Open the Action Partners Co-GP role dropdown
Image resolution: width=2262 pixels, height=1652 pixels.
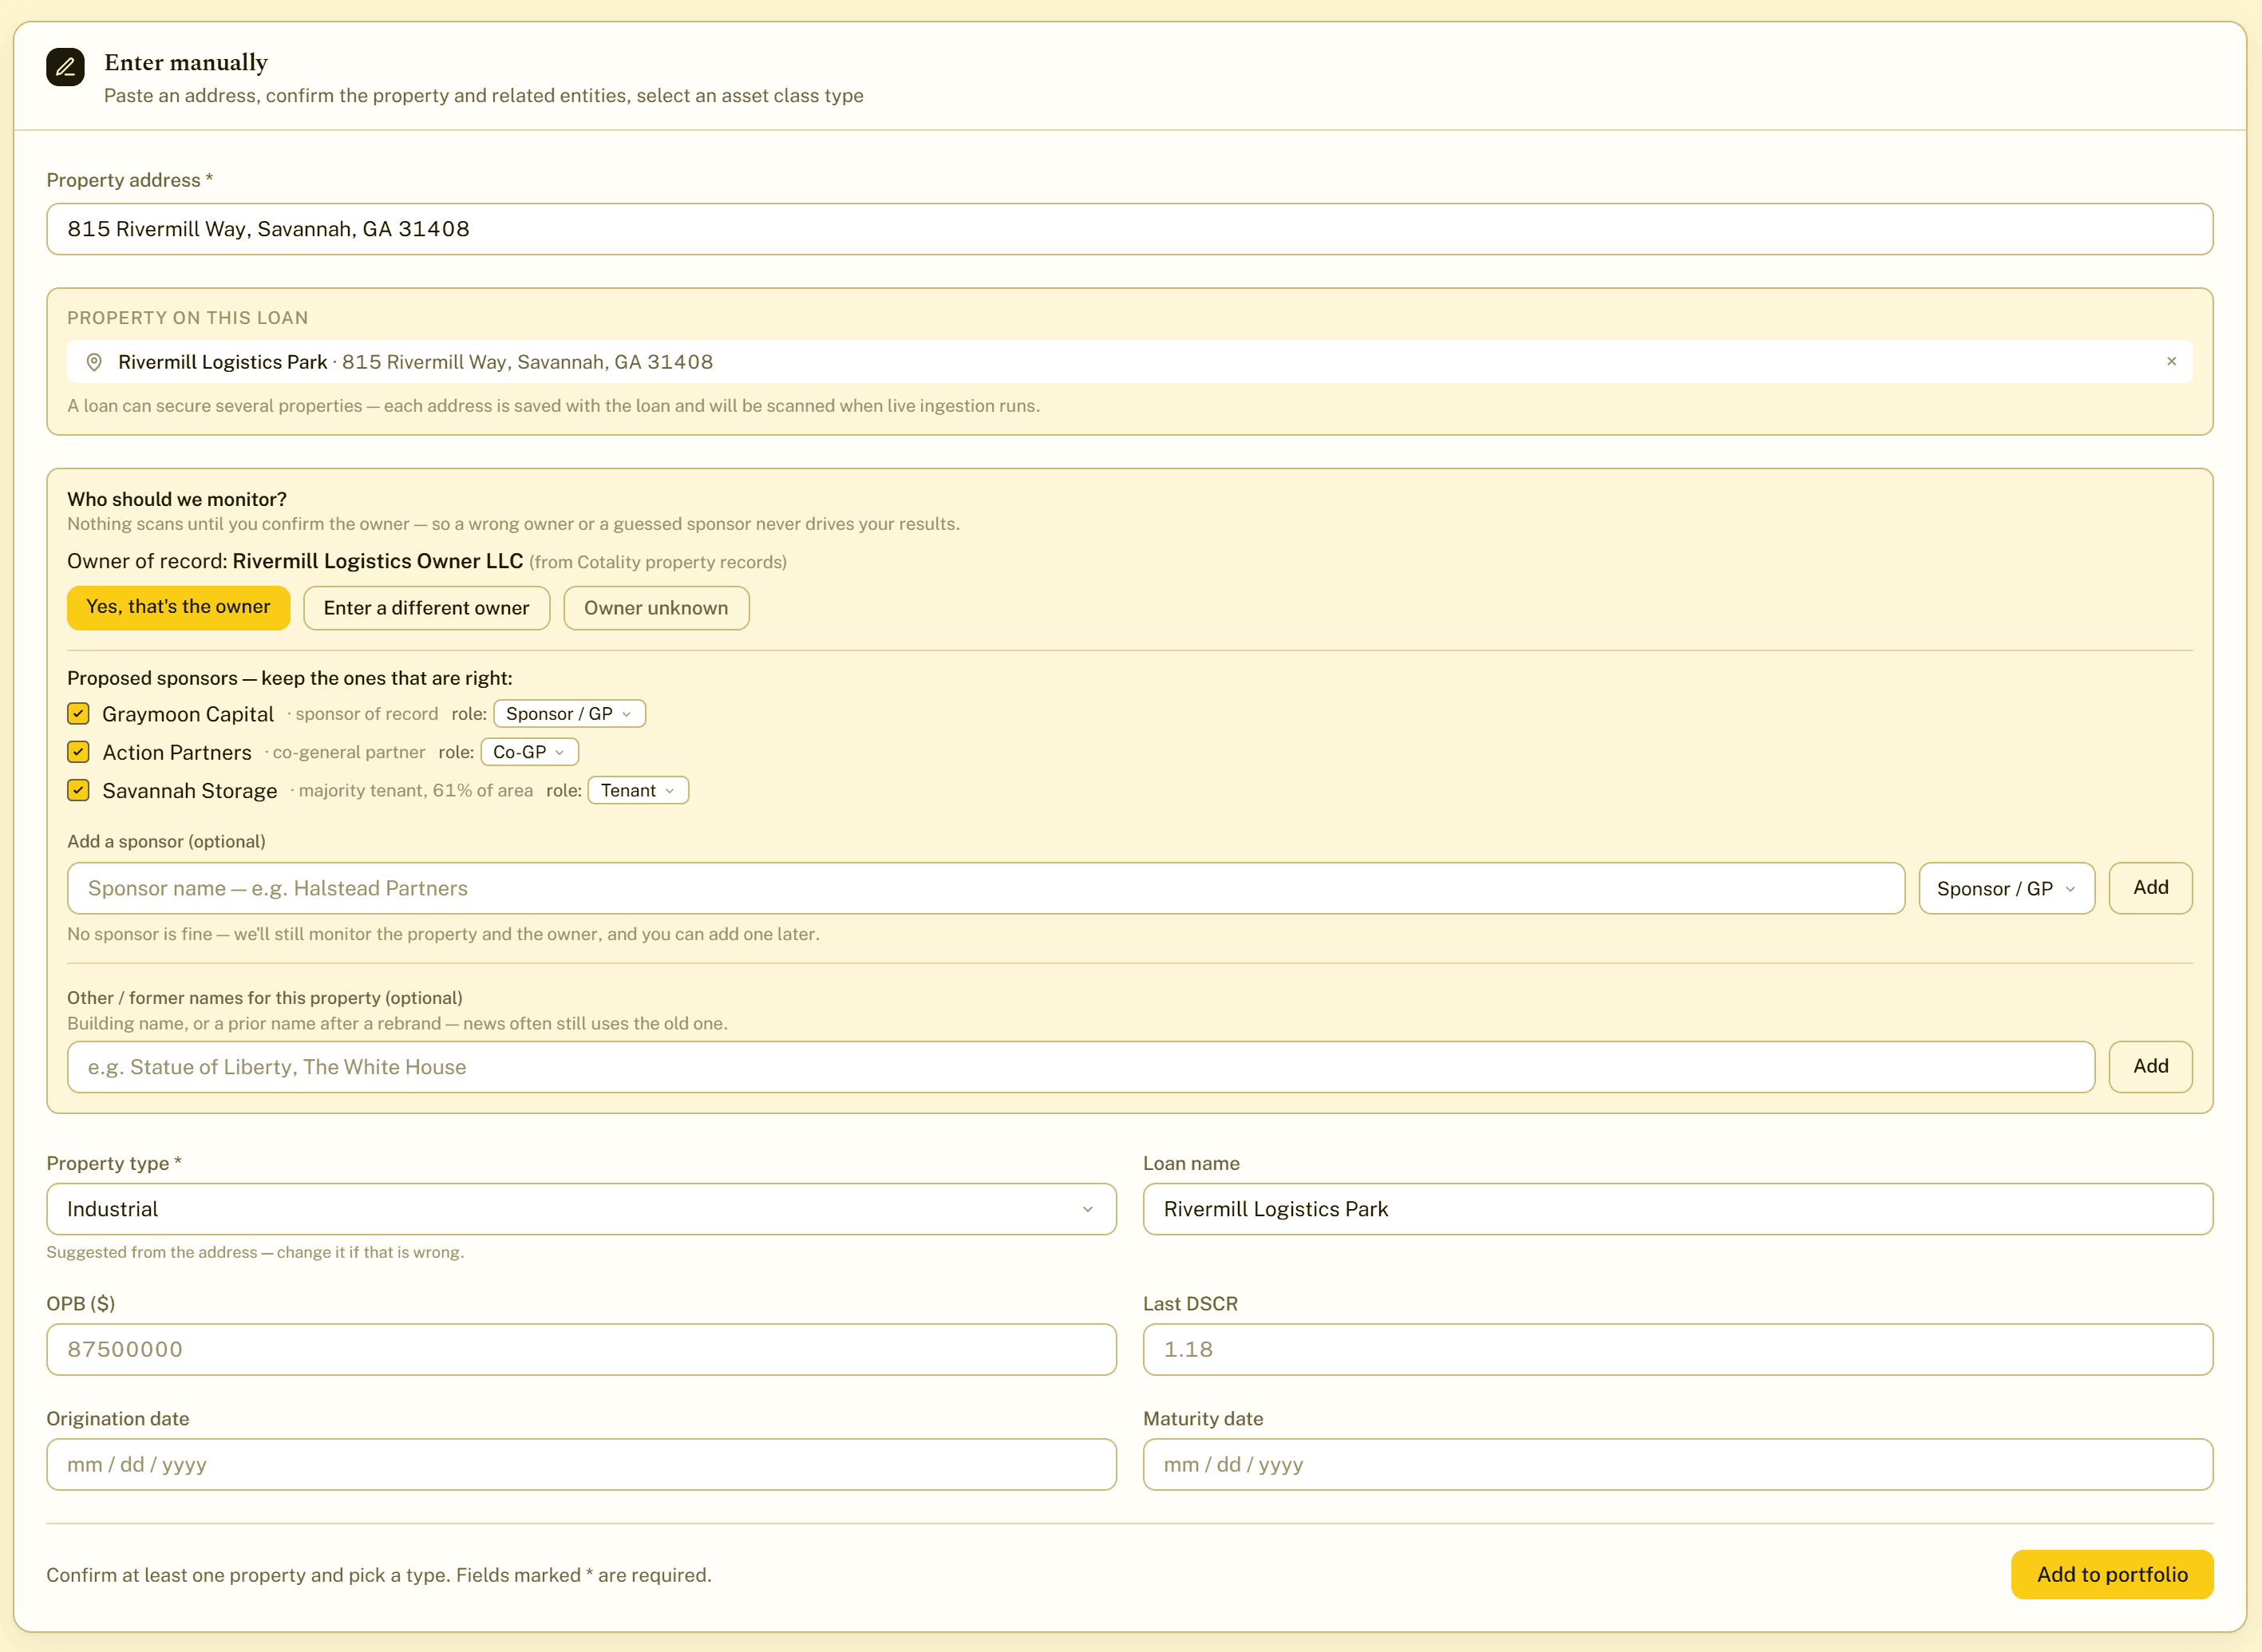pyautogui.click(x=529, y=752)
